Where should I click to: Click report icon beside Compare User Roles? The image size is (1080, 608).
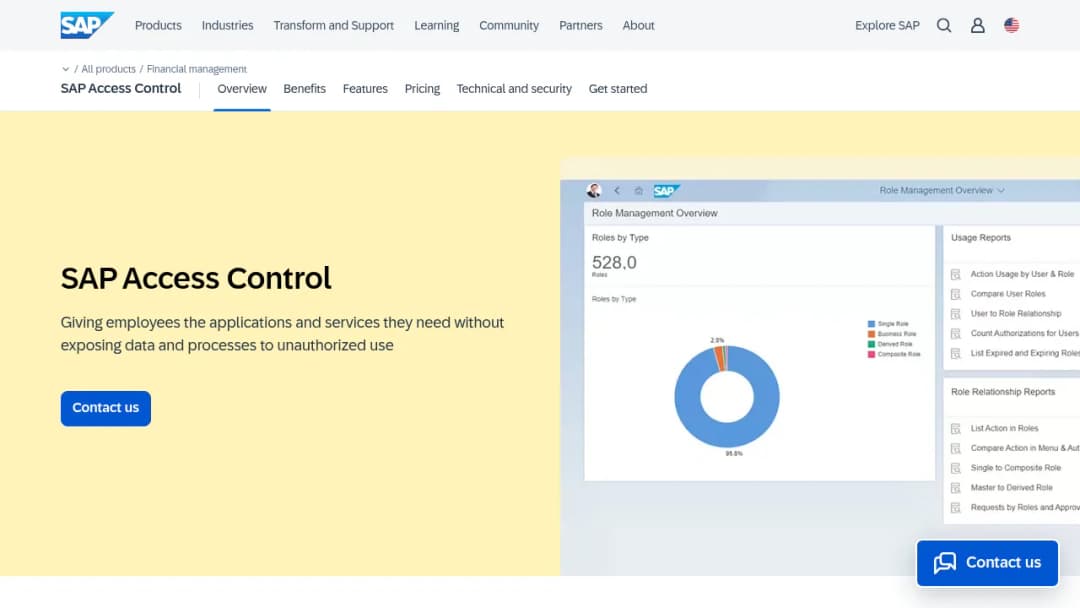click(955, 294)
